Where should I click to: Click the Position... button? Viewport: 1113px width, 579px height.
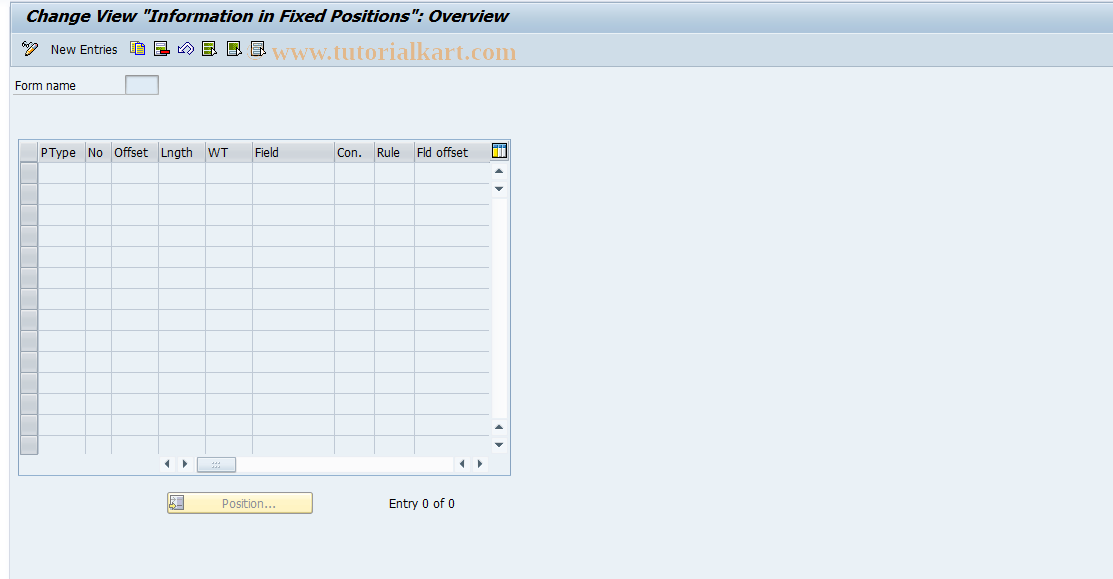[240, 503]
